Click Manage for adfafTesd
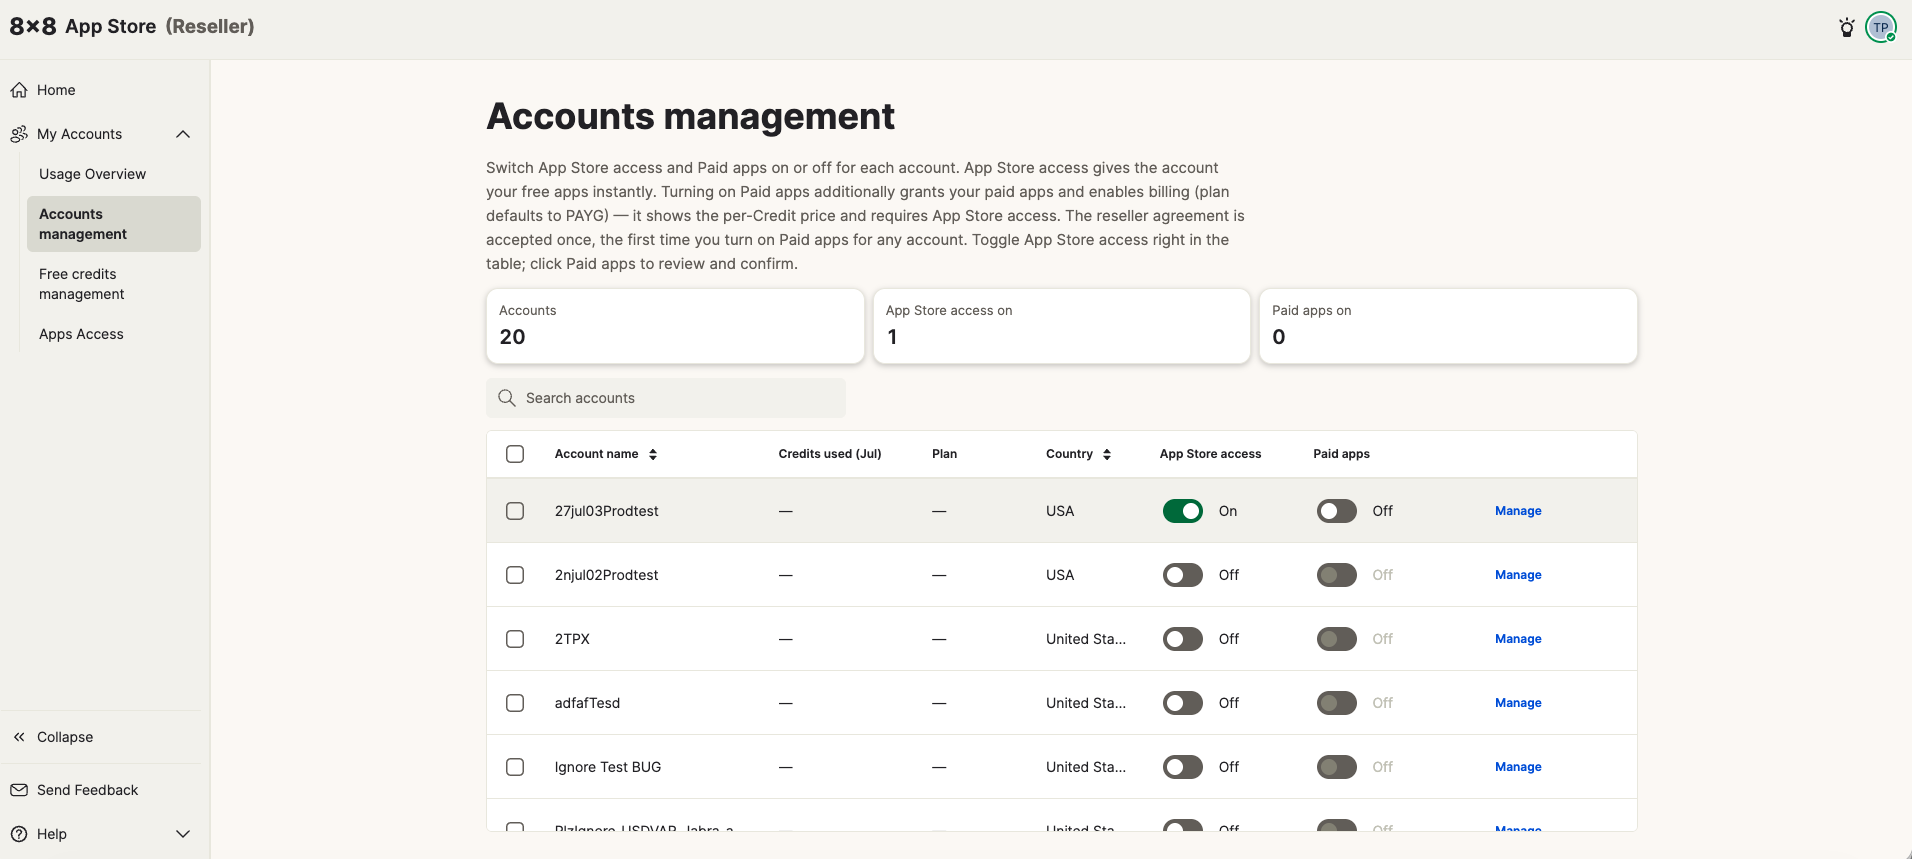This screenshot has width=1912, height=859. click(x=1518, y=703)
